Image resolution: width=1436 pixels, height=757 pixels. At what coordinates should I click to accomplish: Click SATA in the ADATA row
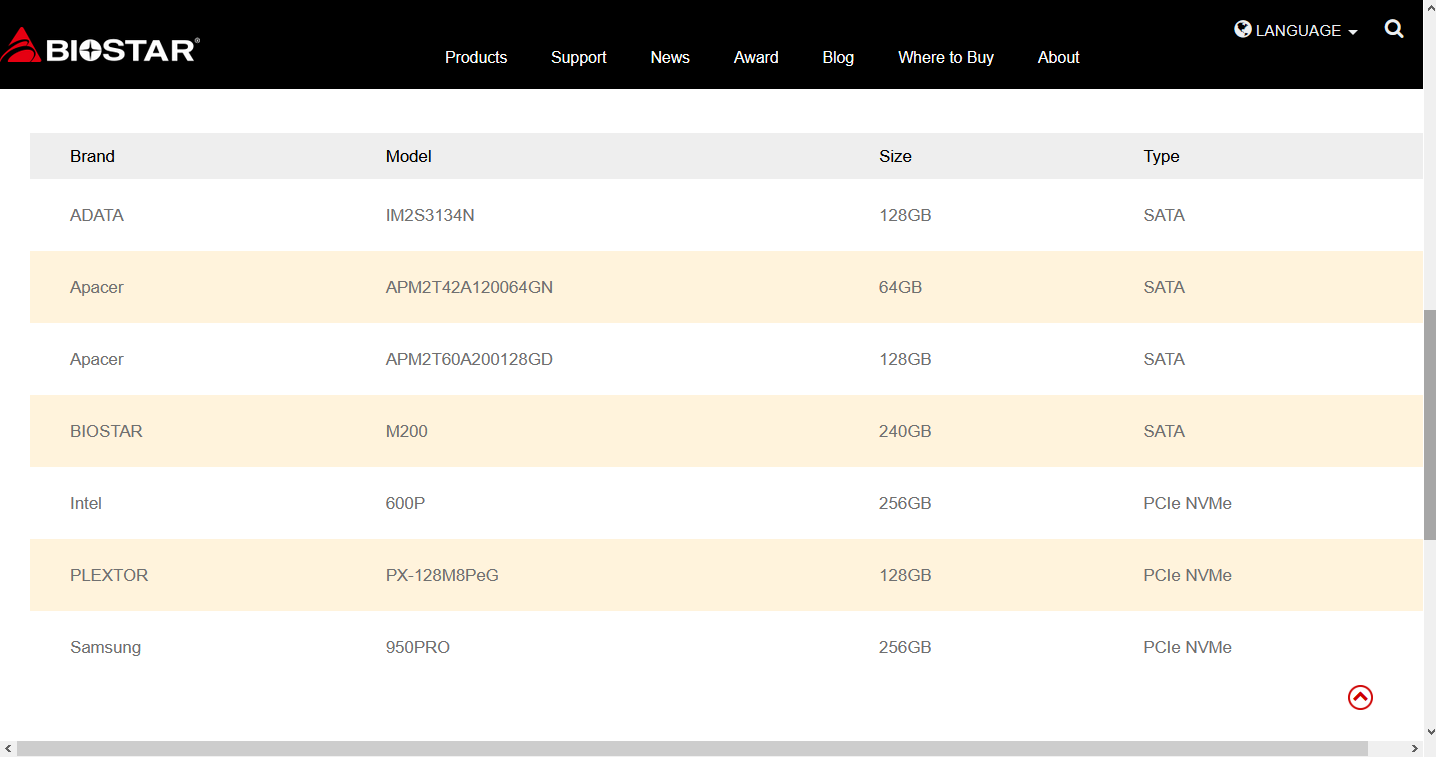pos(1164,215)
